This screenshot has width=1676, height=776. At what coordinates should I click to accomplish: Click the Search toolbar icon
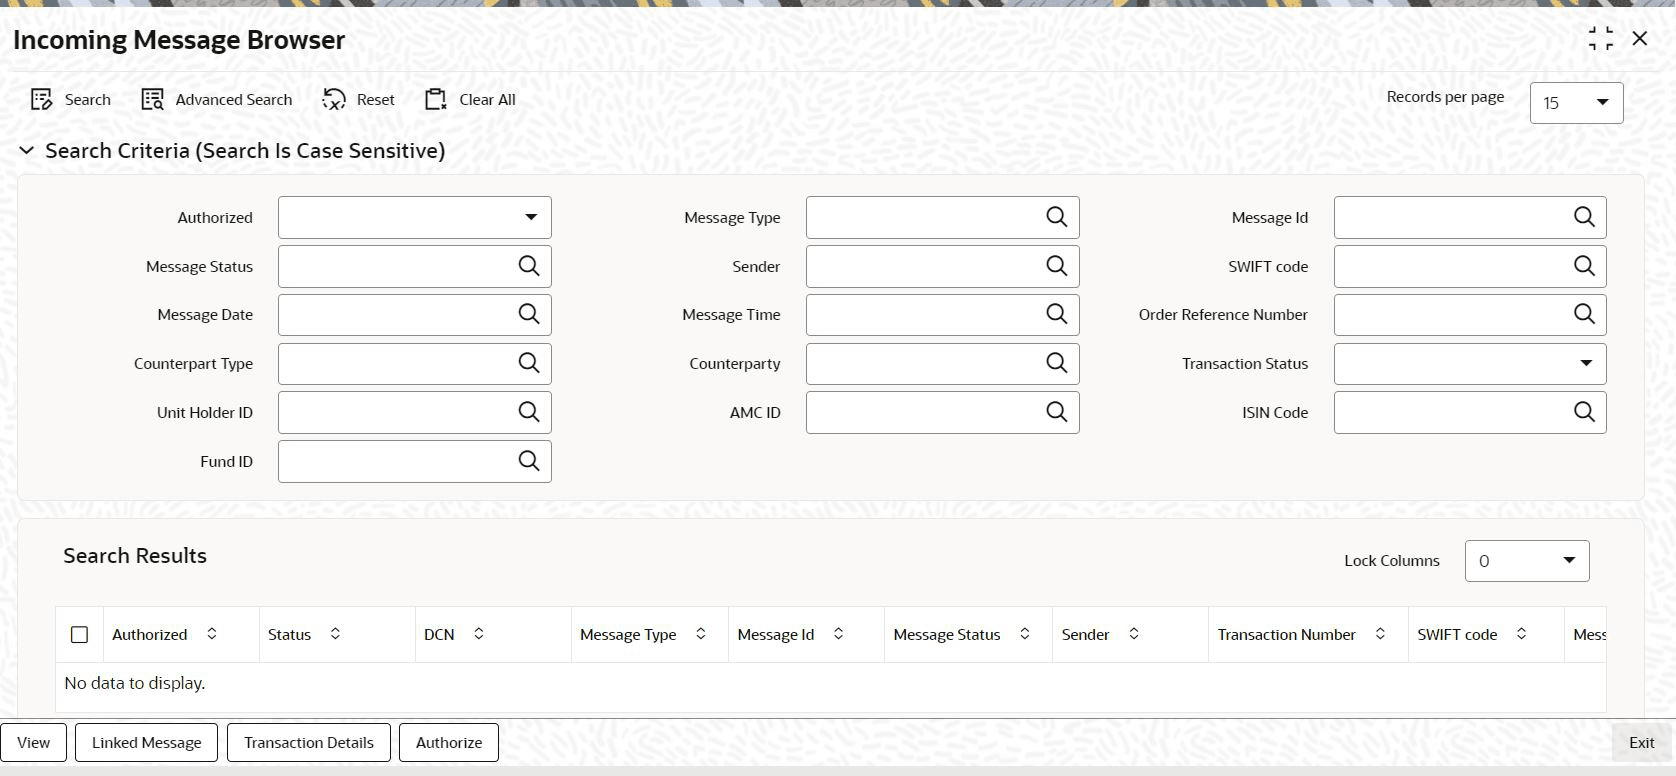click(41, 99)
